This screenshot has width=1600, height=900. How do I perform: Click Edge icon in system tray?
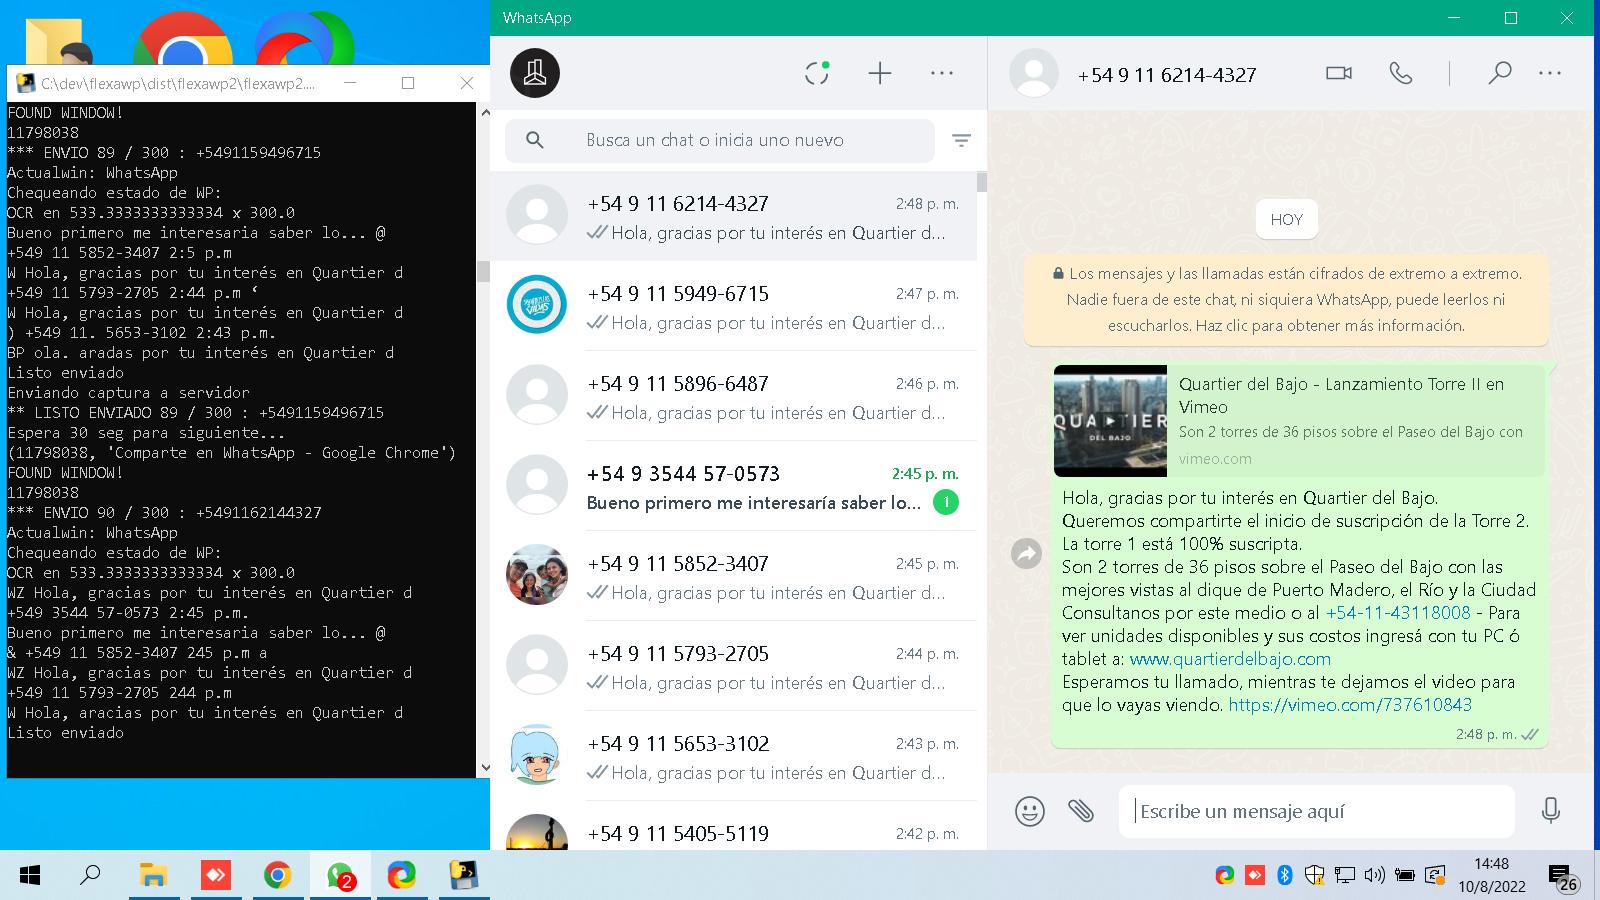pos(1225,876)
